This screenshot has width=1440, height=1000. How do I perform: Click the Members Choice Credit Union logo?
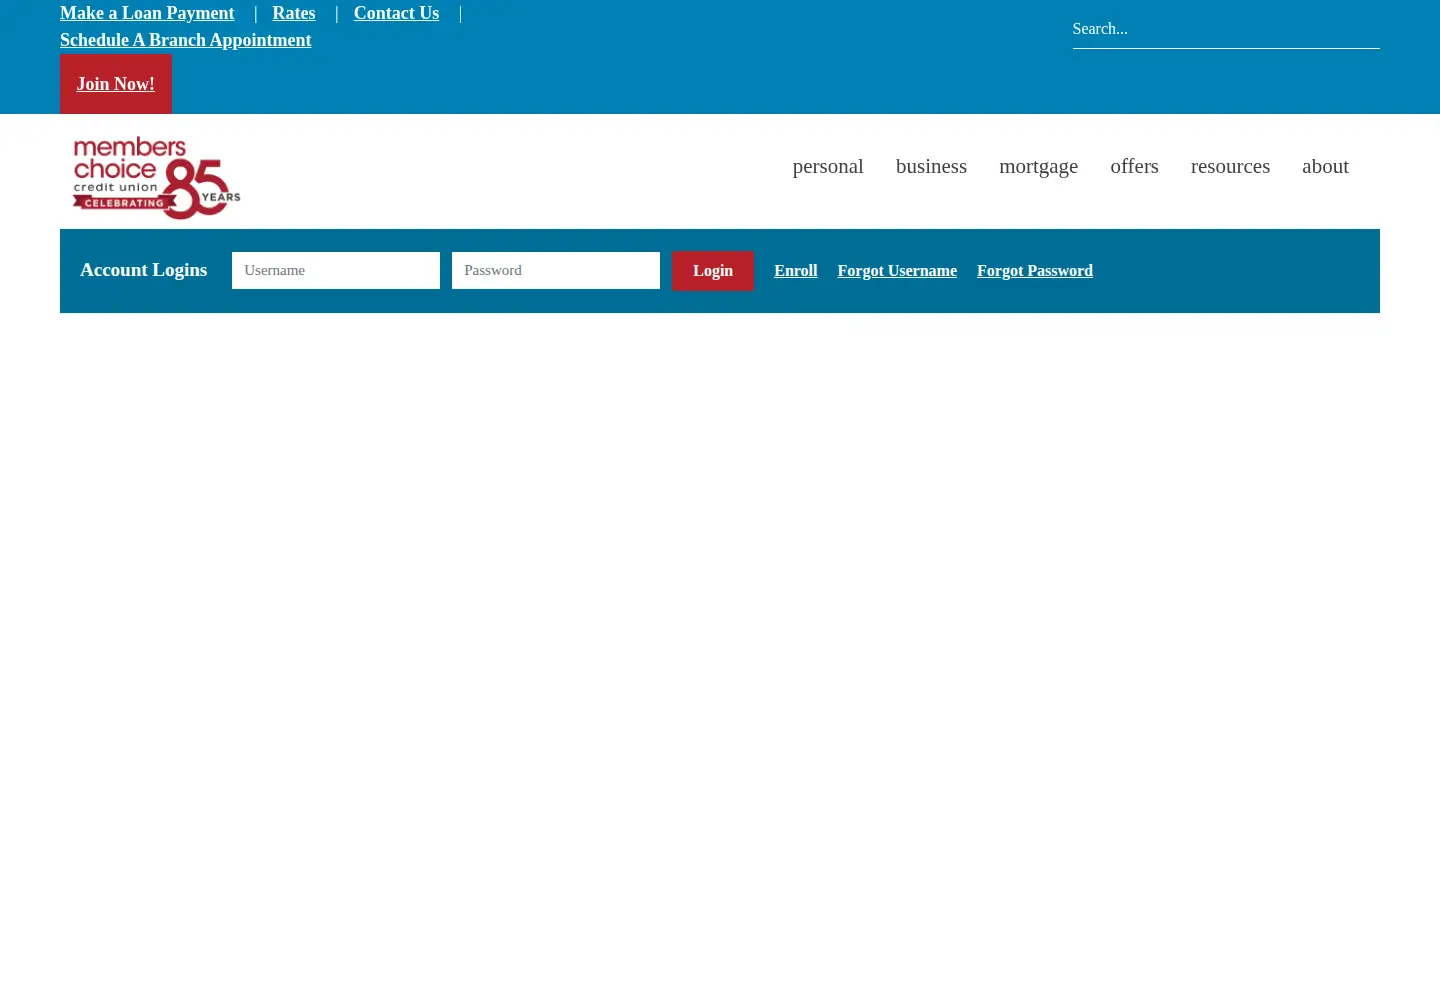click(x=156, y=177)
